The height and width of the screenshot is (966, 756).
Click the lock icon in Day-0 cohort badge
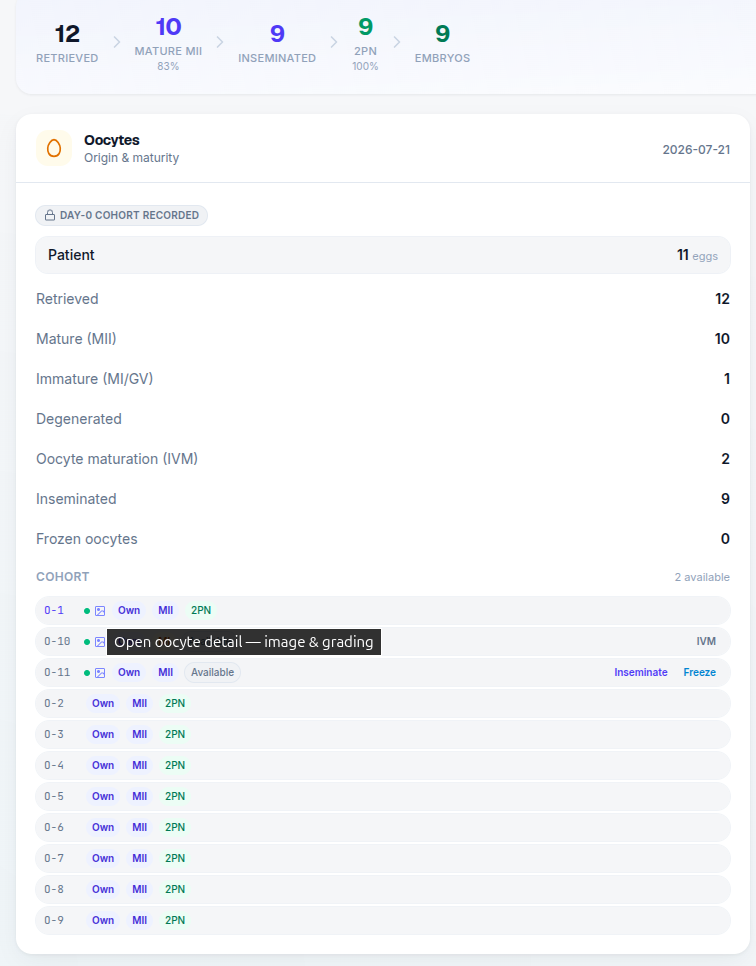tap(50, 216)
